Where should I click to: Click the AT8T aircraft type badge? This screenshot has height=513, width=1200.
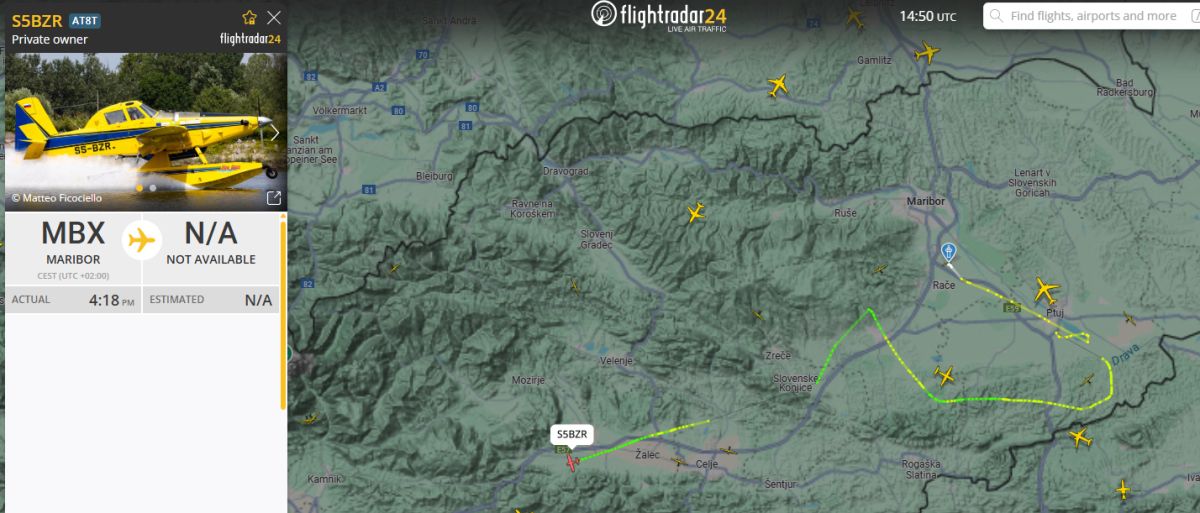tap(85, 20)
